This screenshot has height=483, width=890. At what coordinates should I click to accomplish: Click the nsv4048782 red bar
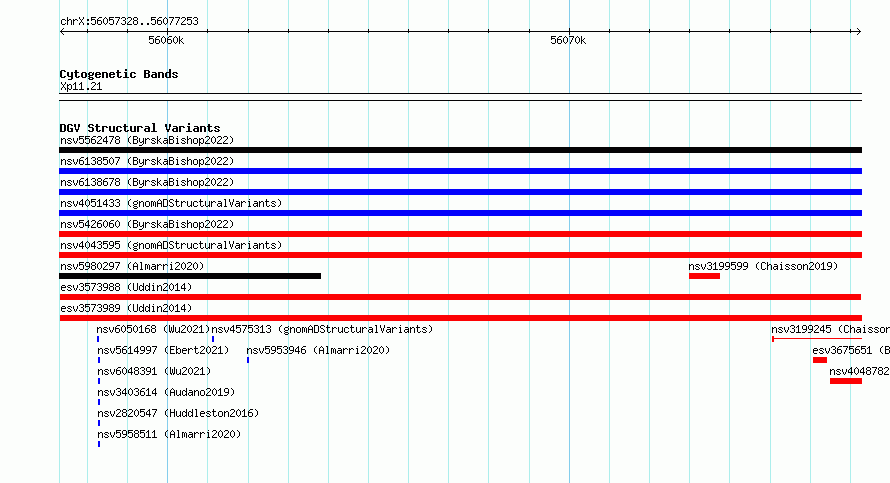tap(846, 381)
